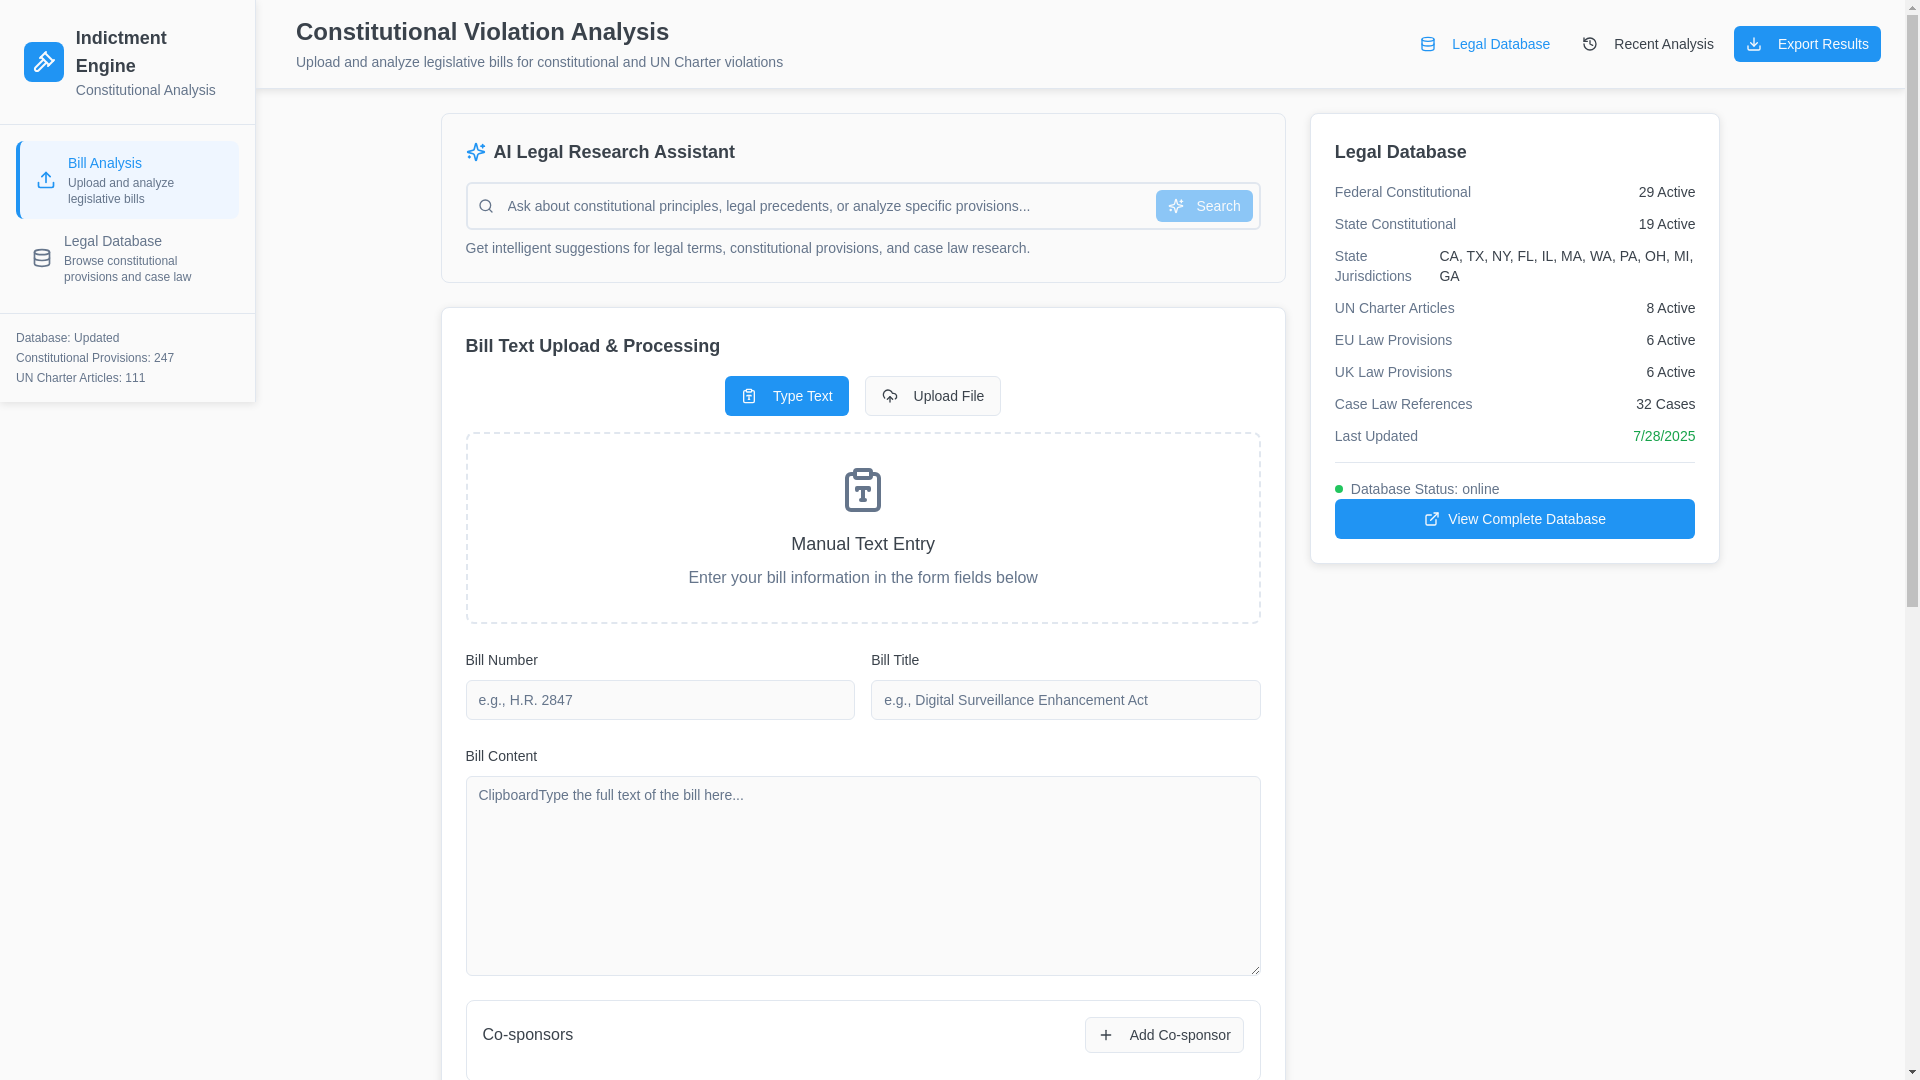The height and width of the screenshot is (1080, 1920).
Task: Open Recent Analysis
Action: point(1648,44)
